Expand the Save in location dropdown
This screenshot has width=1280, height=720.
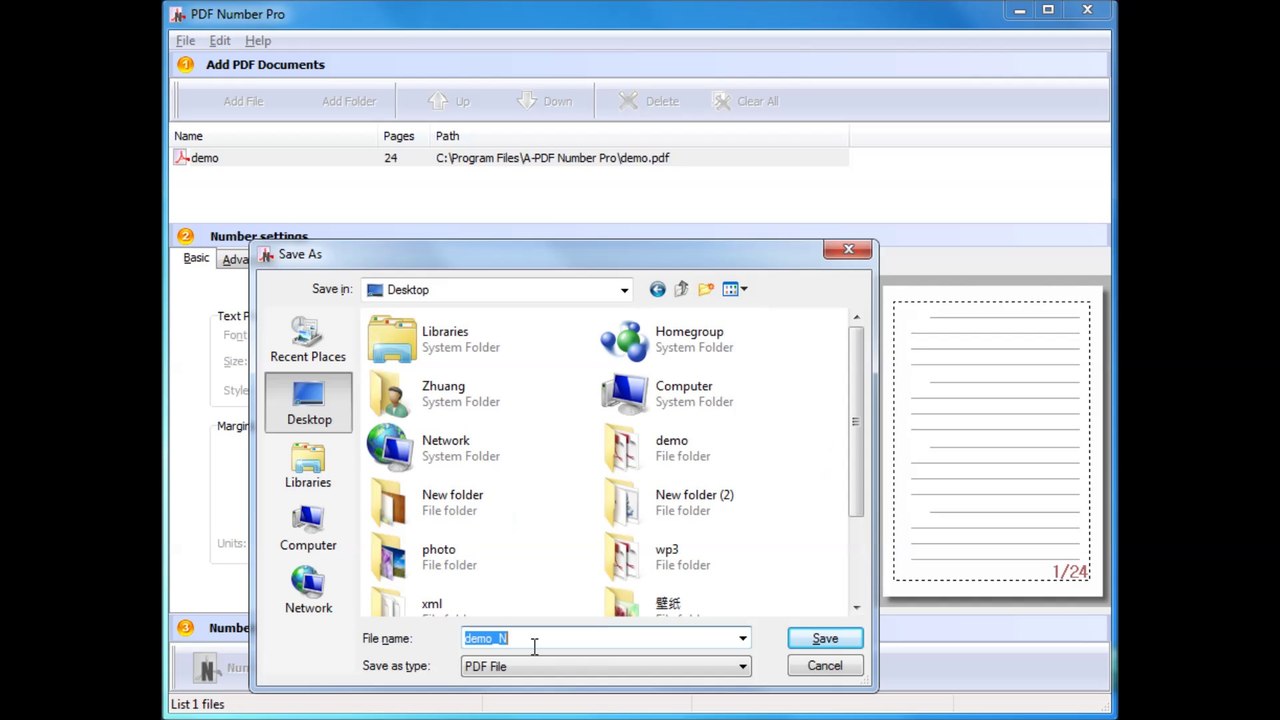click(624, 290)
